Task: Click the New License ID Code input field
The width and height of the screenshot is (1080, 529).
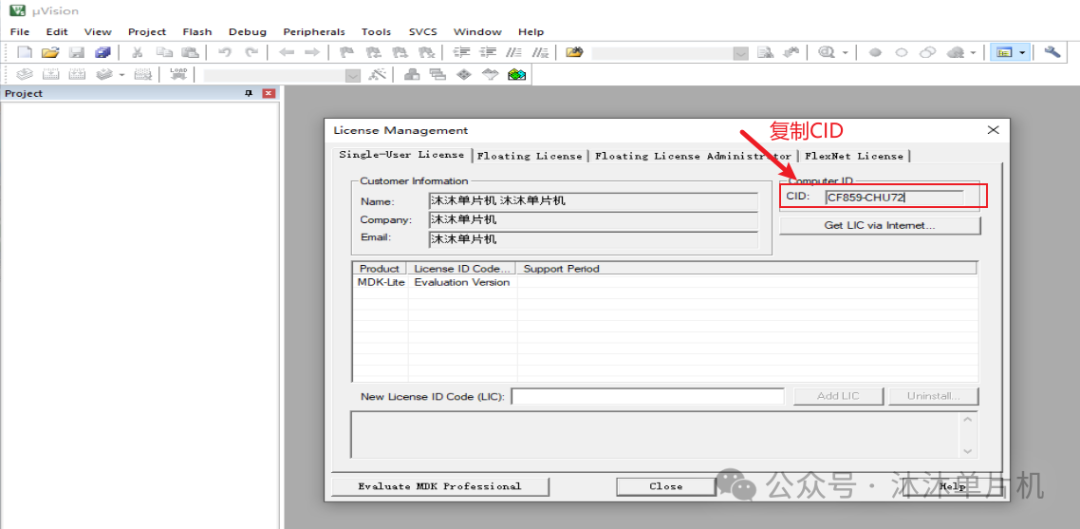Action: pyautogui.click(x=647, y=396)
